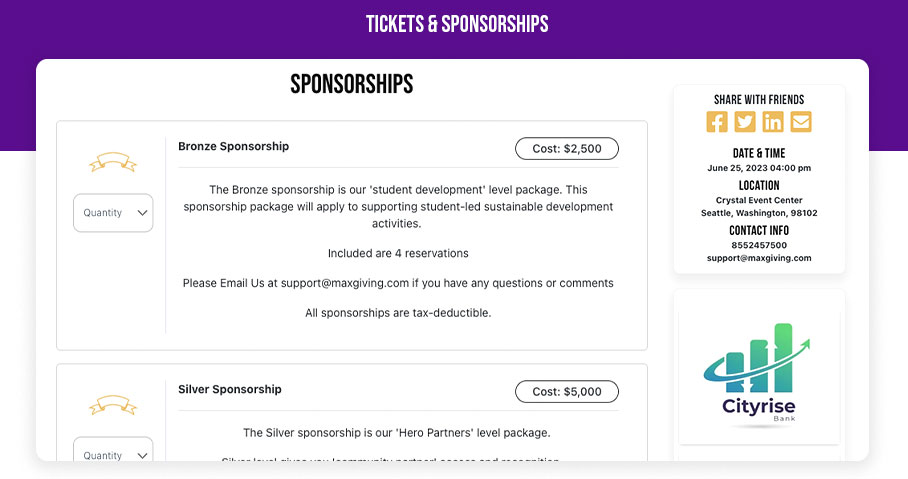Click support@maxgiving.com in Contact Info
The width and height of the screenshot is (908, 479).
tap(759, 258)
